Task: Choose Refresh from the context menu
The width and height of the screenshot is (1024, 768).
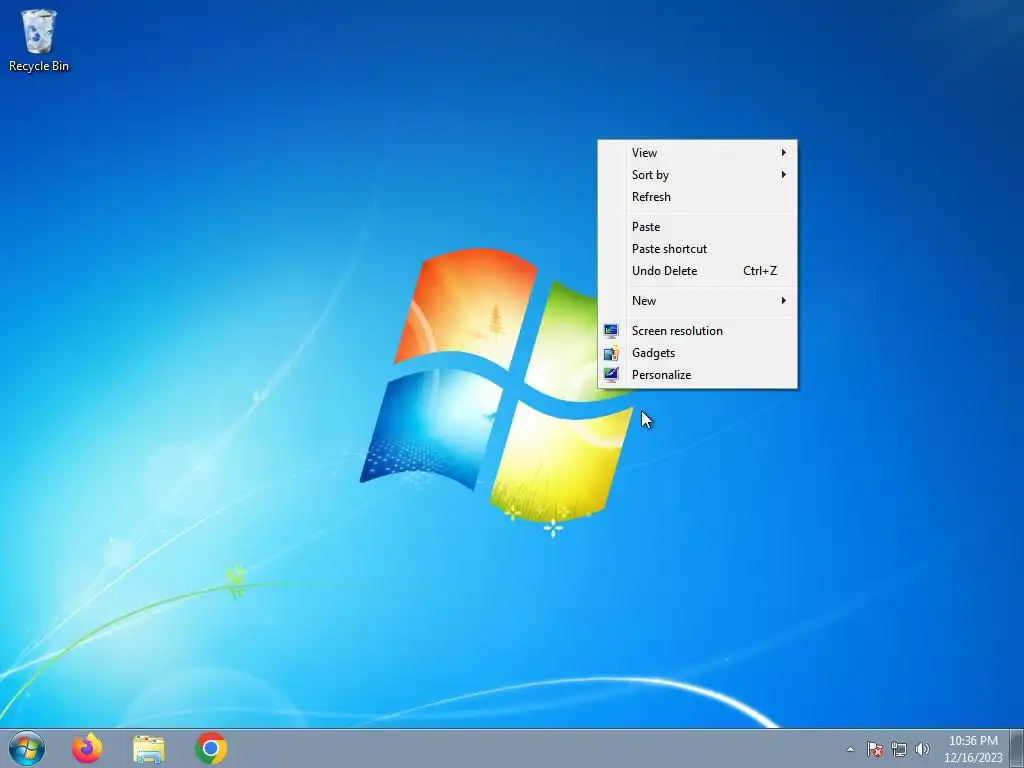Action: click(x=697, y=197)
